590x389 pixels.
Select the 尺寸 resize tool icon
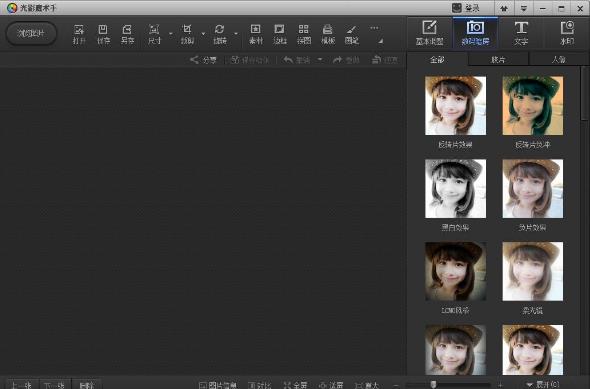(x=154, y=34)
